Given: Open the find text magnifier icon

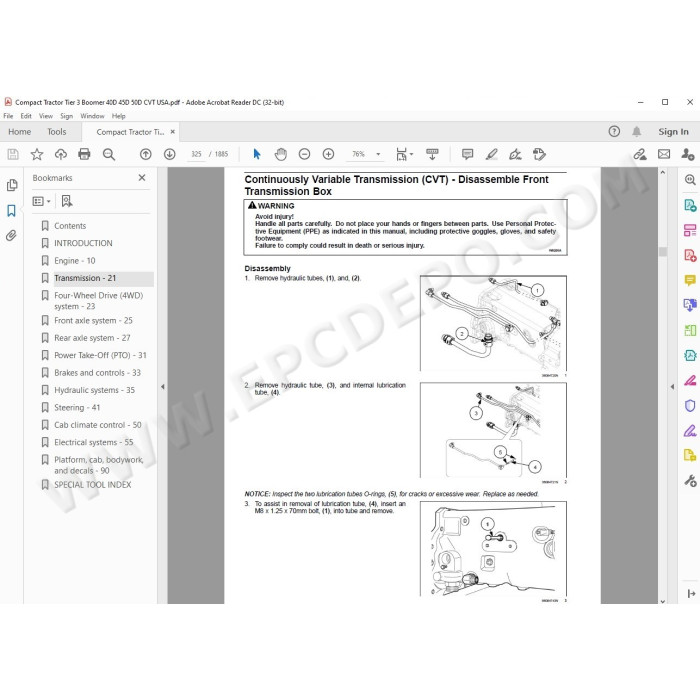Looking at the screenshot, I should pos(108,154).
